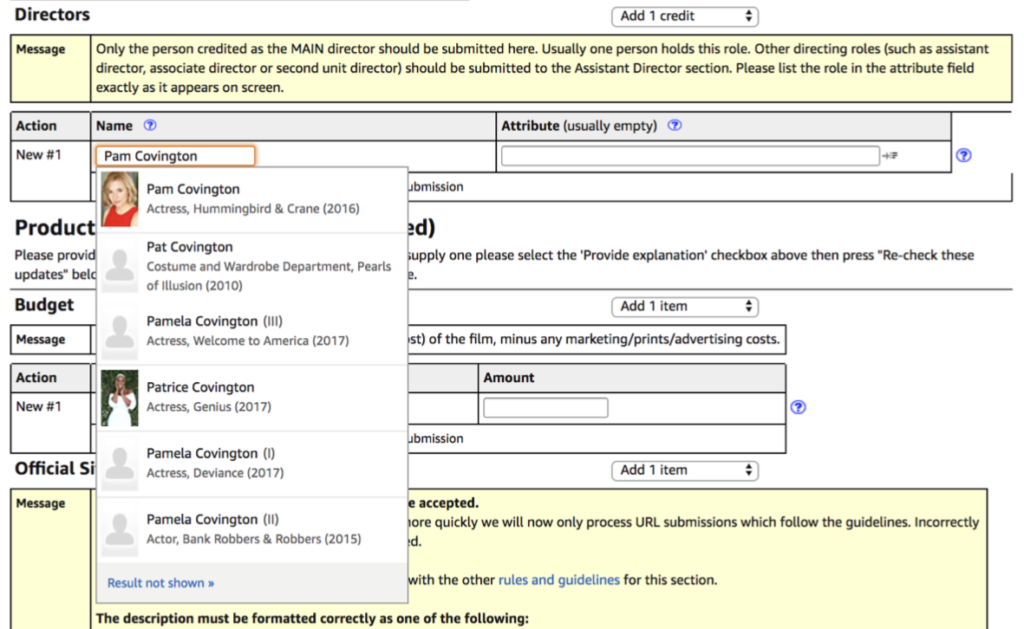Click the Directors section heading
The height and width of the screenshot is (629, 1024).
52,14
